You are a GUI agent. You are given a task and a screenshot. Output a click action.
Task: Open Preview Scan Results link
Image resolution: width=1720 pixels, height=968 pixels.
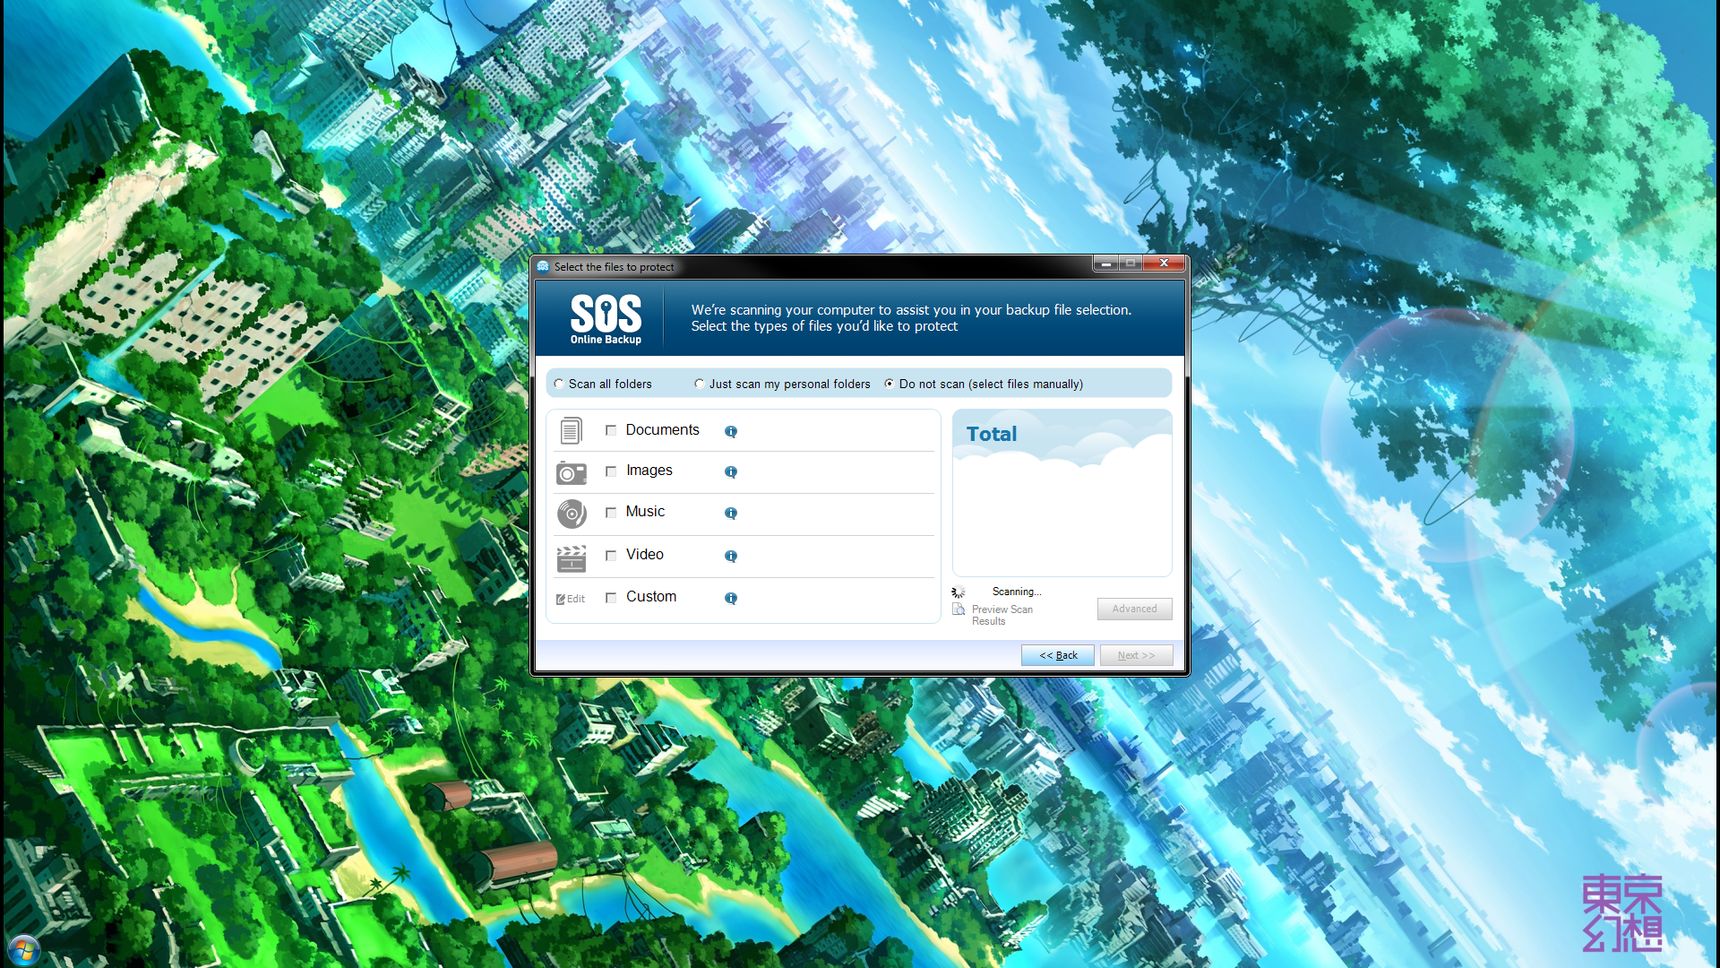1002,615
